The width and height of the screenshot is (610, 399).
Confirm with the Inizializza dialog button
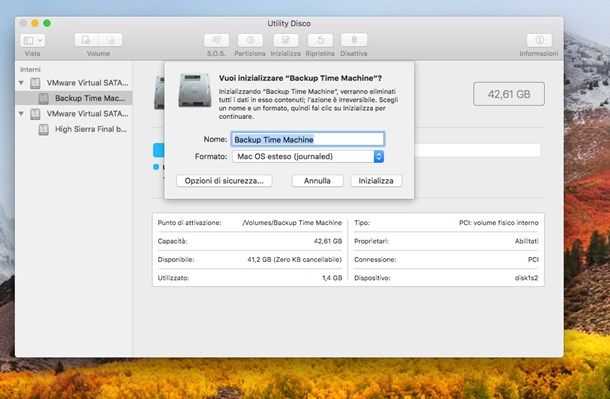click(x=376, y=181)
